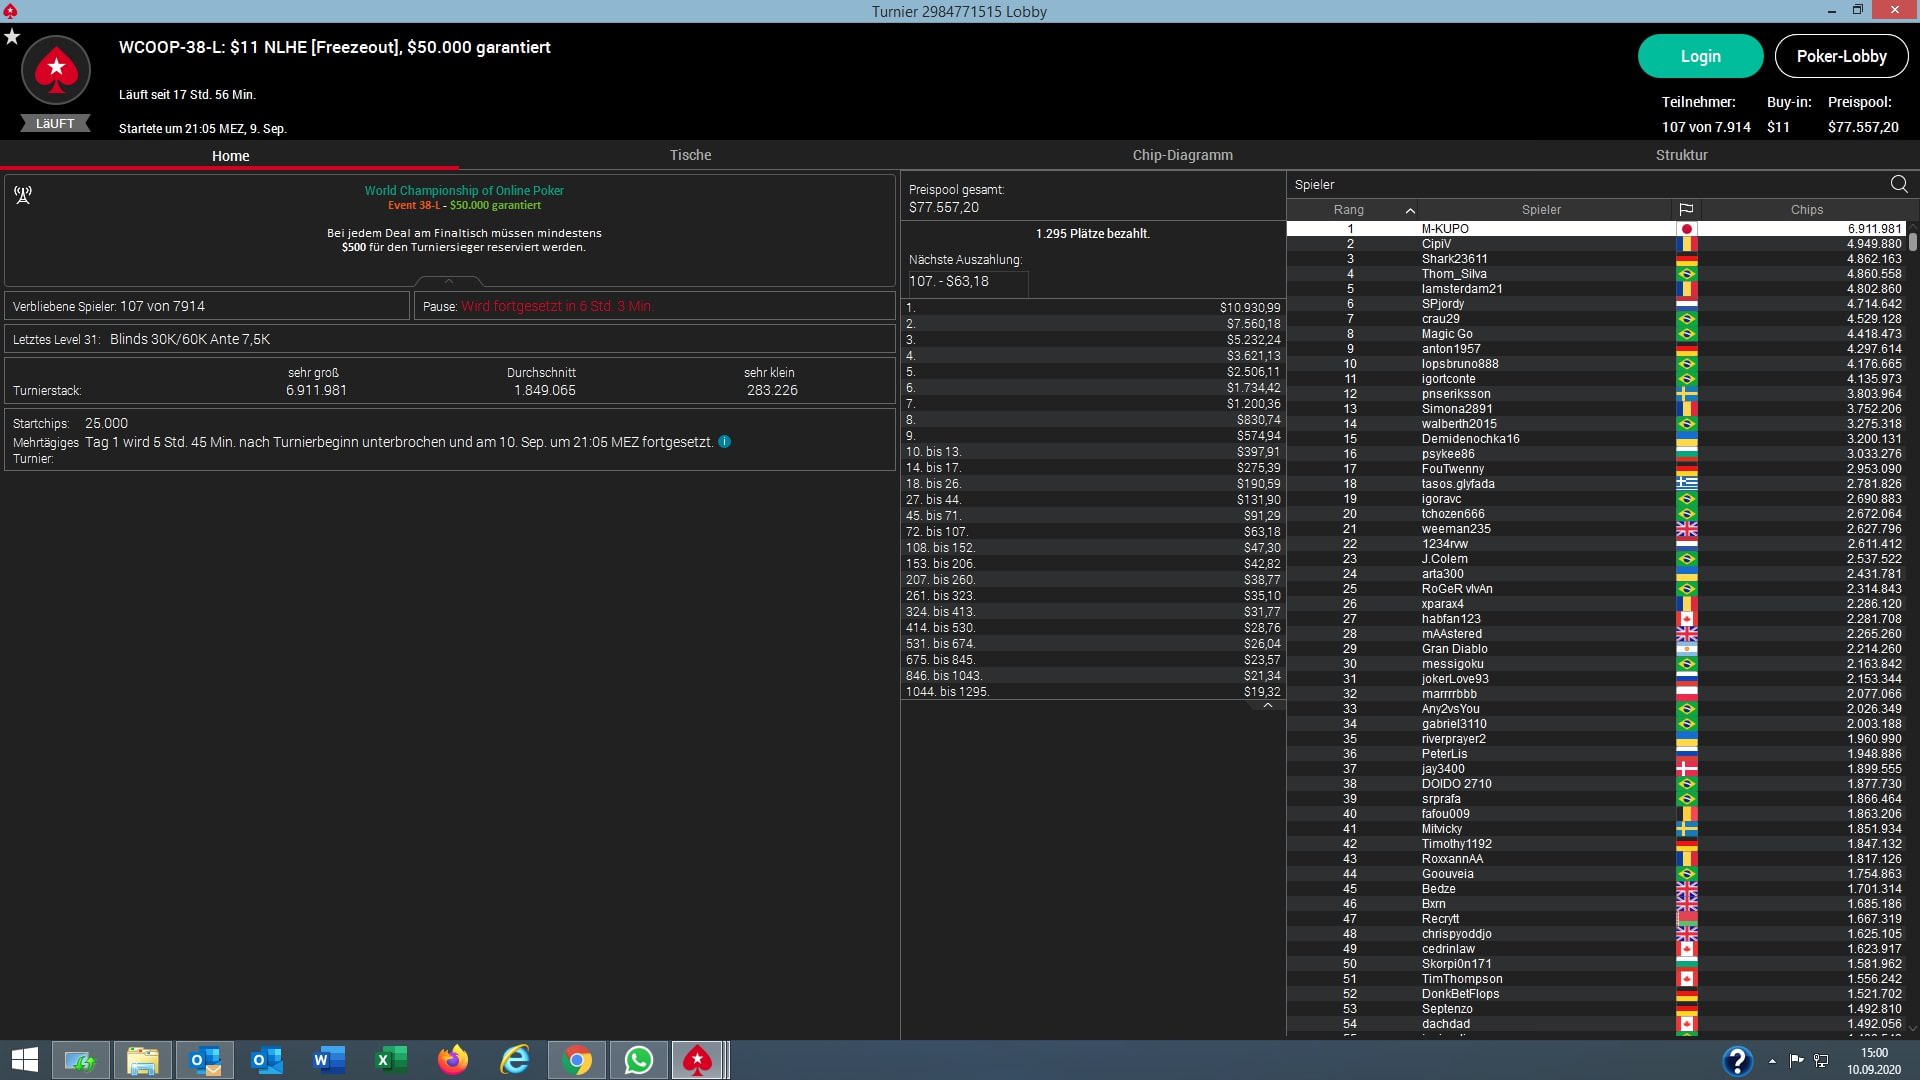The width and height of the screenshot is (1920, 1080).
Task: Sort by Chips column header
Action: click(x=1806, y=210)
